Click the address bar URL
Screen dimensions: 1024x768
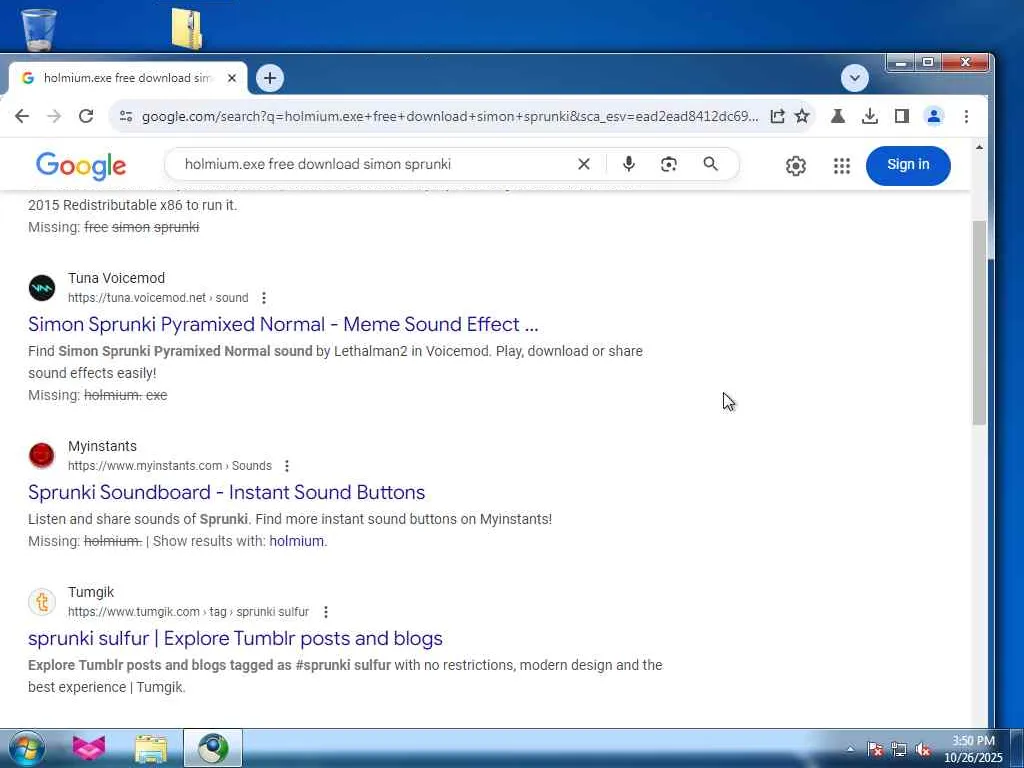click(450, 116)
